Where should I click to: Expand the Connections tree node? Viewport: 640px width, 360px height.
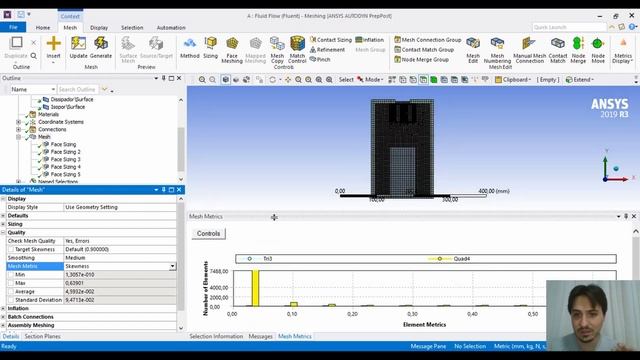pos(18,129)
